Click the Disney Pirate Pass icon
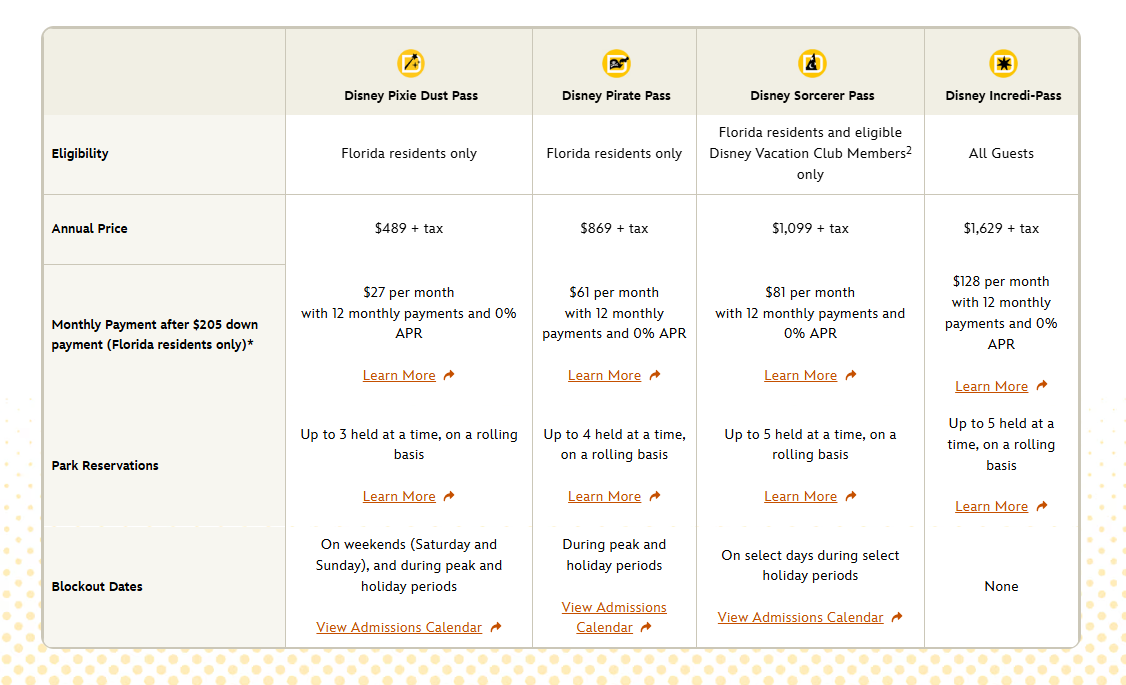Viewport: 1126px width, 685px height. tap(616, 64)
